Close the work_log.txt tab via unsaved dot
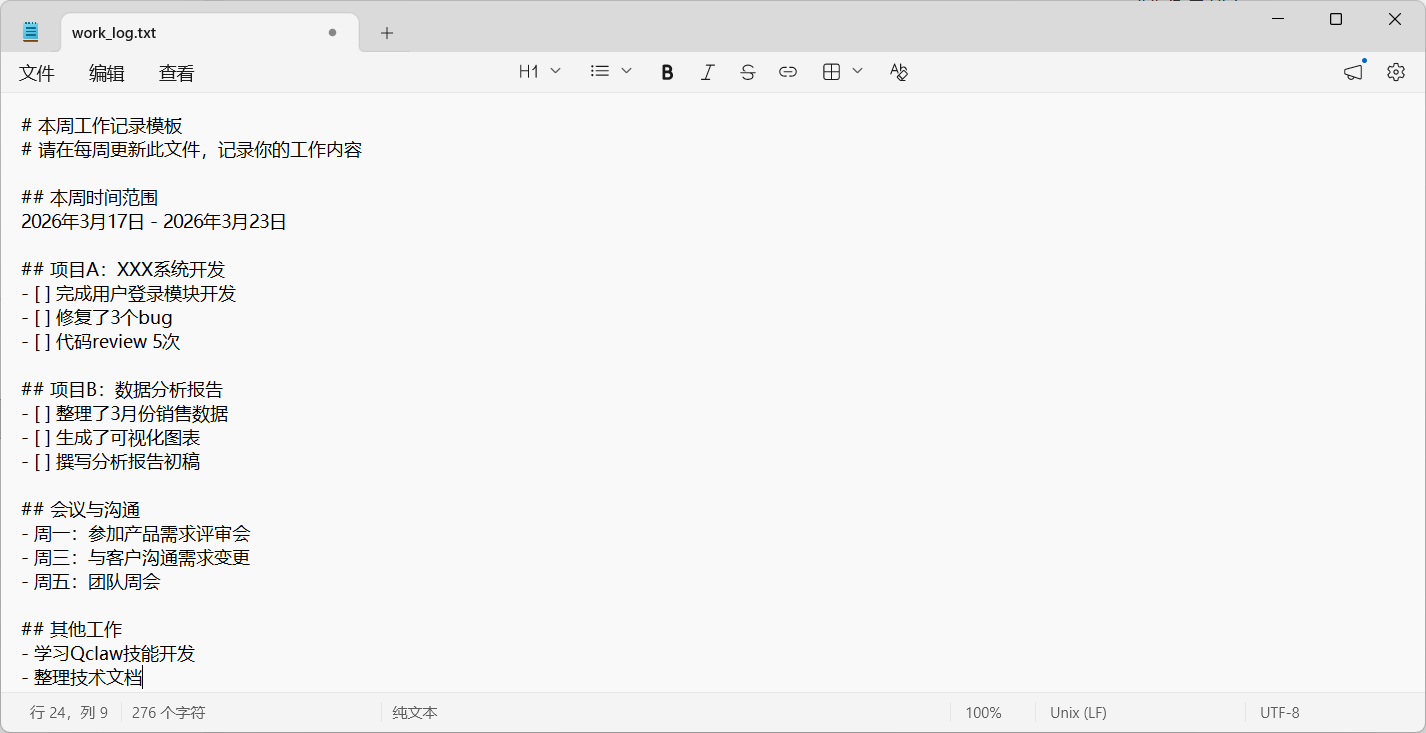This screenshot has width=1426, height=733. (x=332, y=32)
